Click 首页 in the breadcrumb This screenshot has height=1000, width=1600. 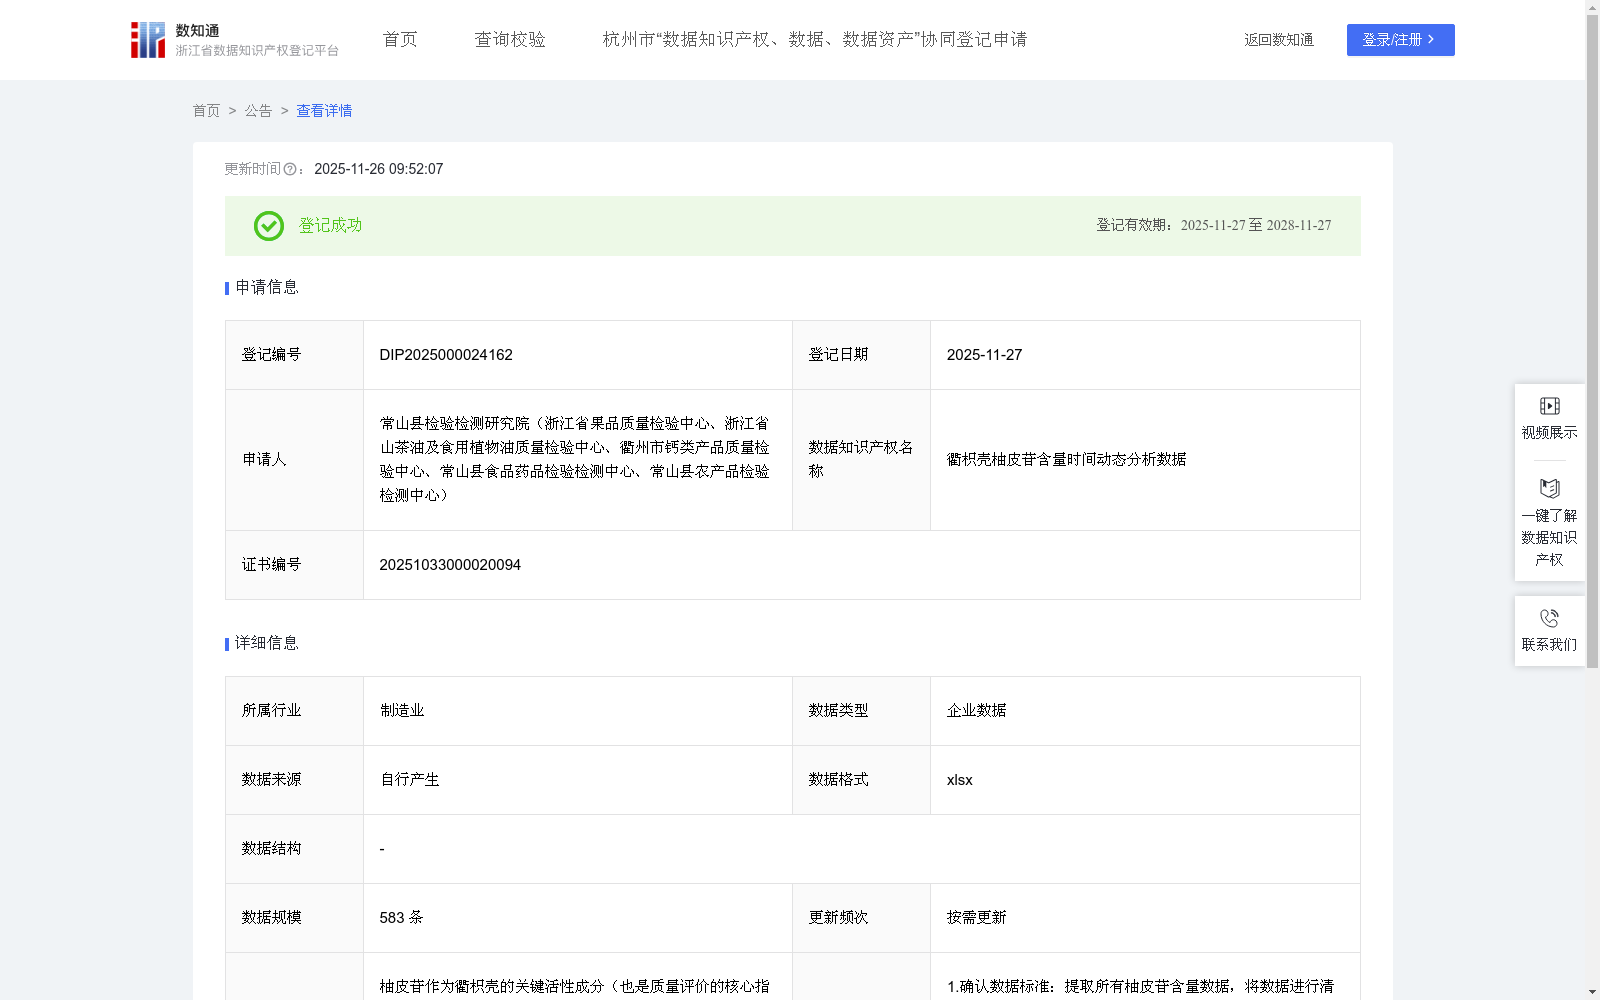point(206,111)
